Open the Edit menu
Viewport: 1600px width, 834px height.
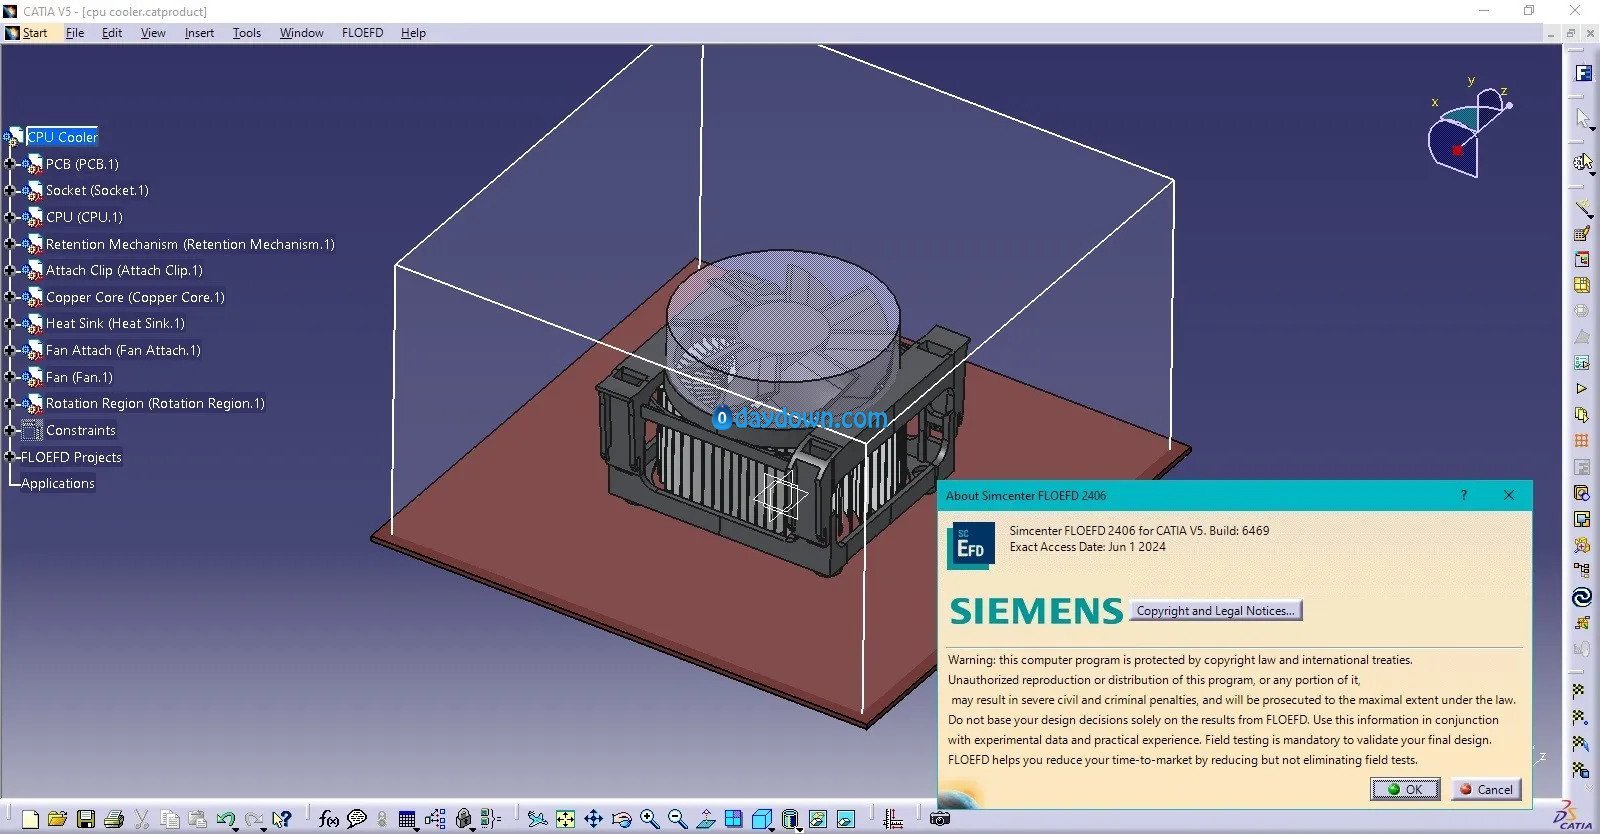point(112,33)
